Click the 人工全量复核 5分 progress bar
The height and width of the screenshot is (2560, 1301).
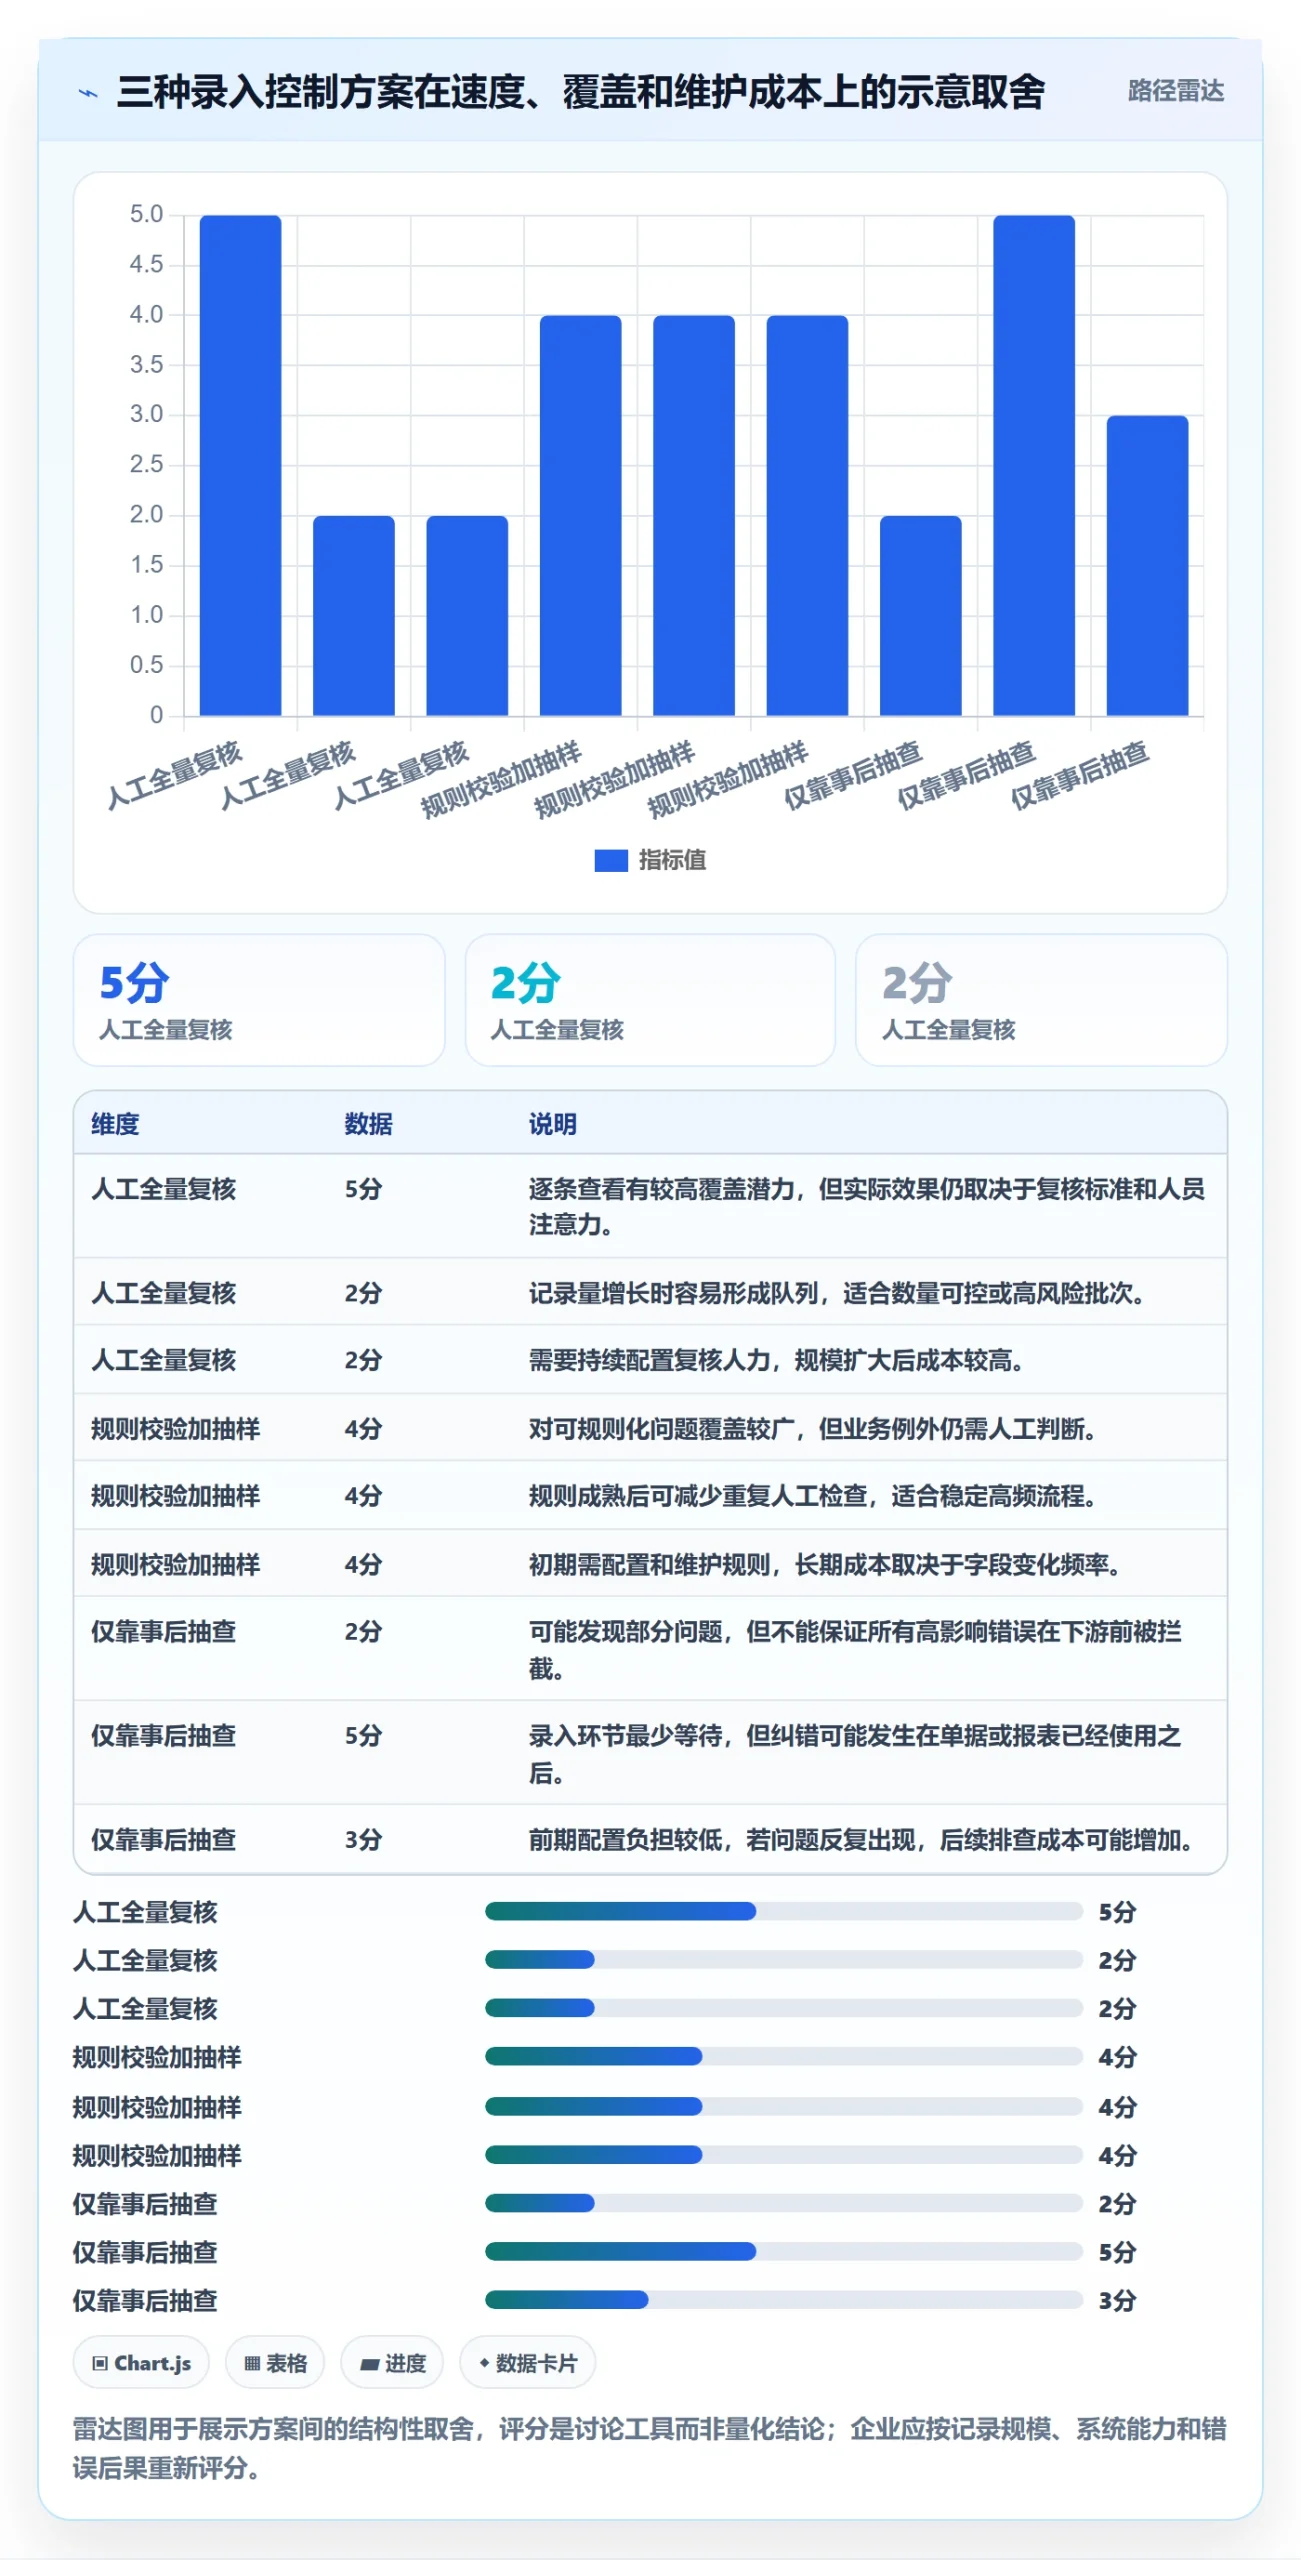pos(783,1911)
